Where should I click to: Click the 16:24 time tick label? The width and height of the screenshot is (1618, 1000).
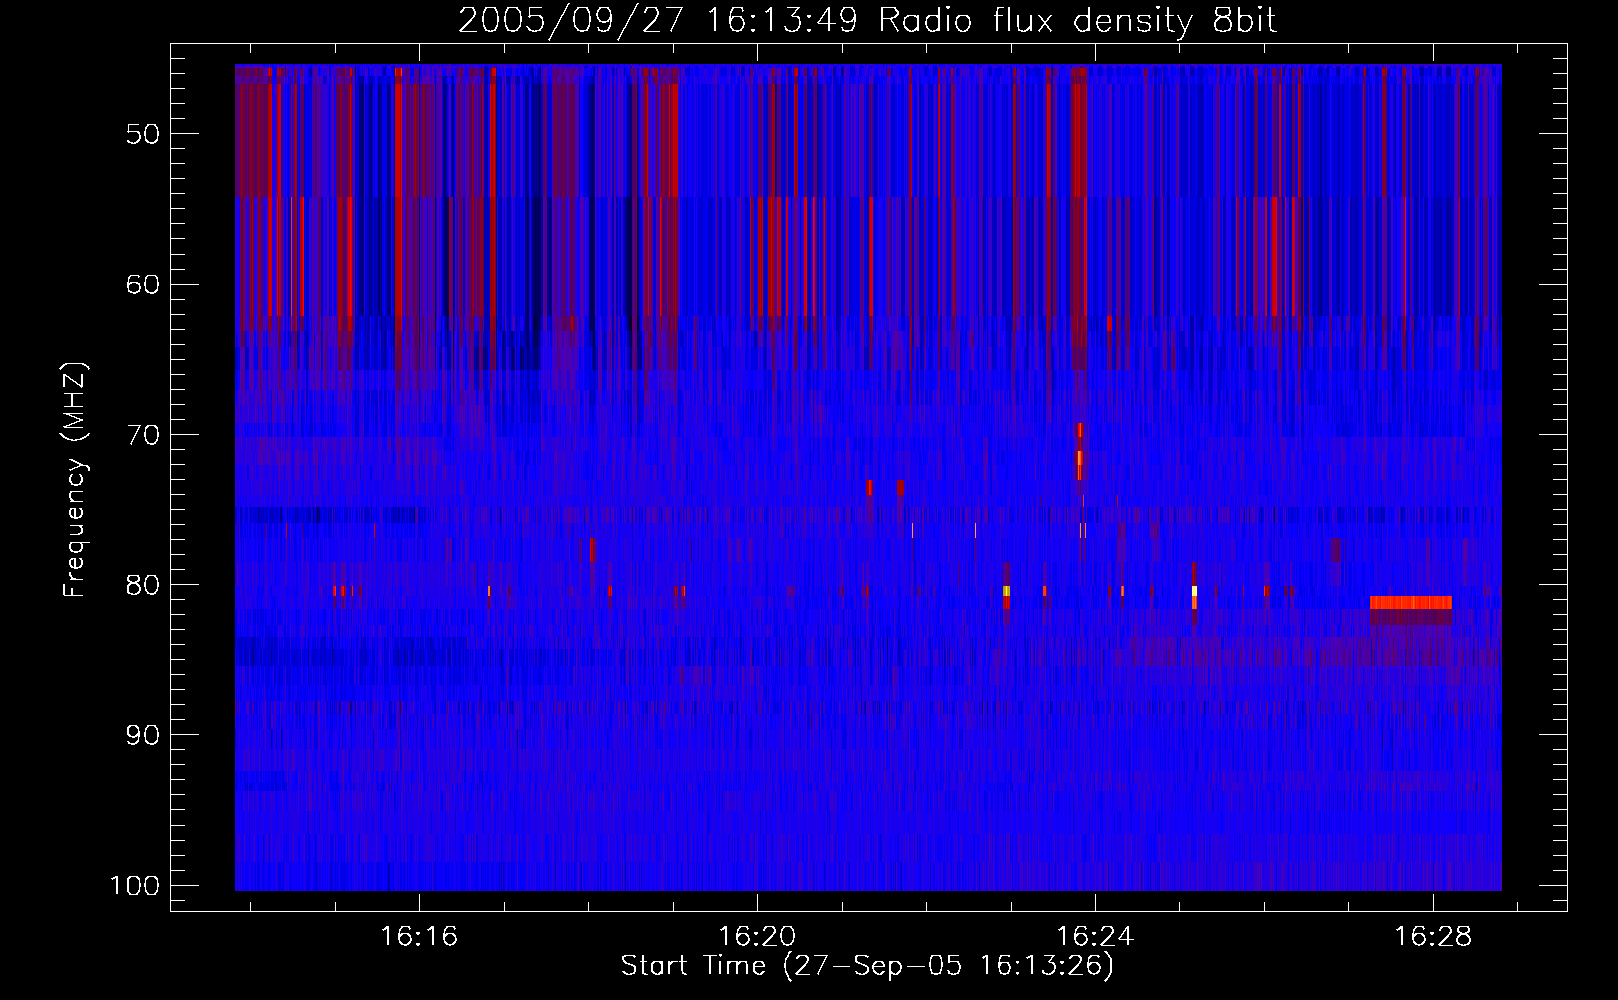point(1095,937)
